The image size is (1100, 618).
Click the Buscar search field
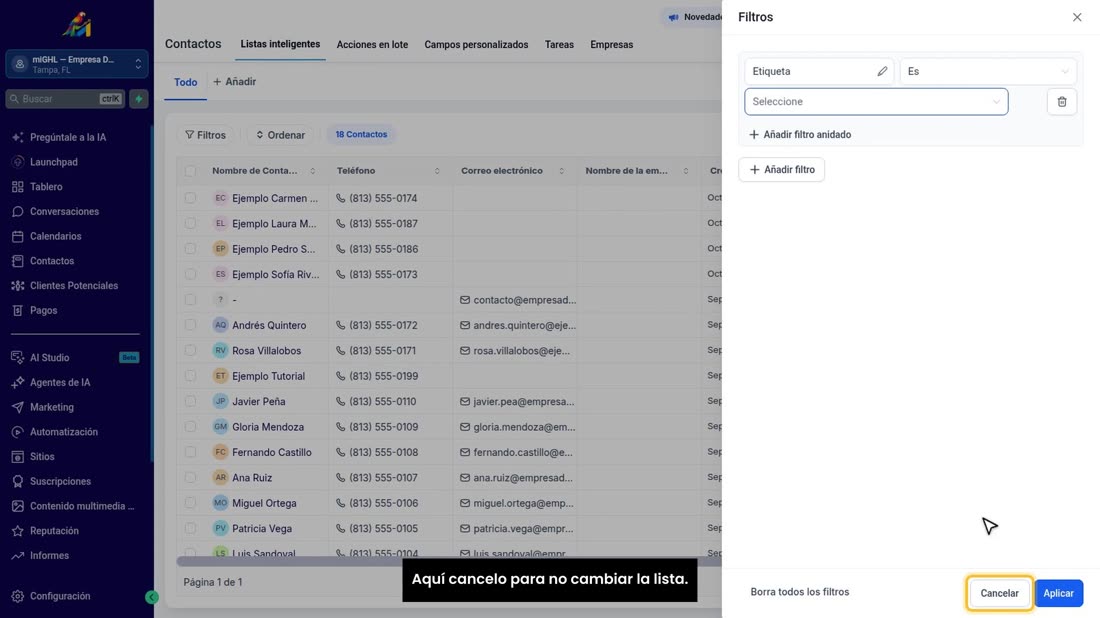[67, 99]
